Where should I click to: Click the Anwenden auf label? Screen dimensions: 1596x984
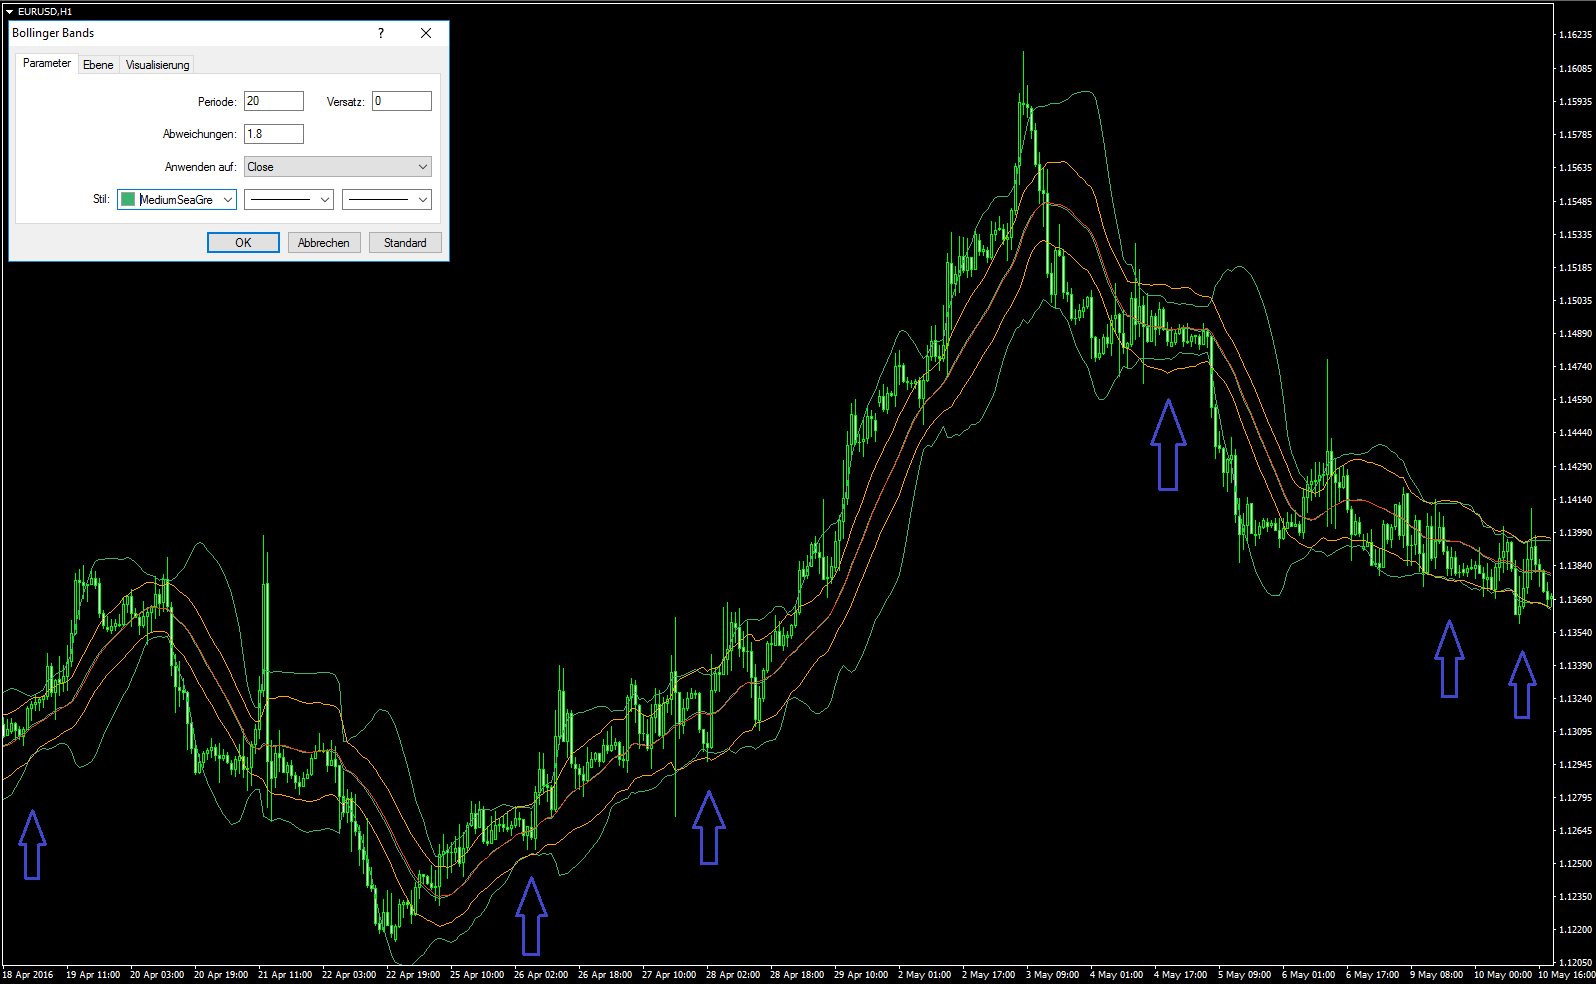200,167
